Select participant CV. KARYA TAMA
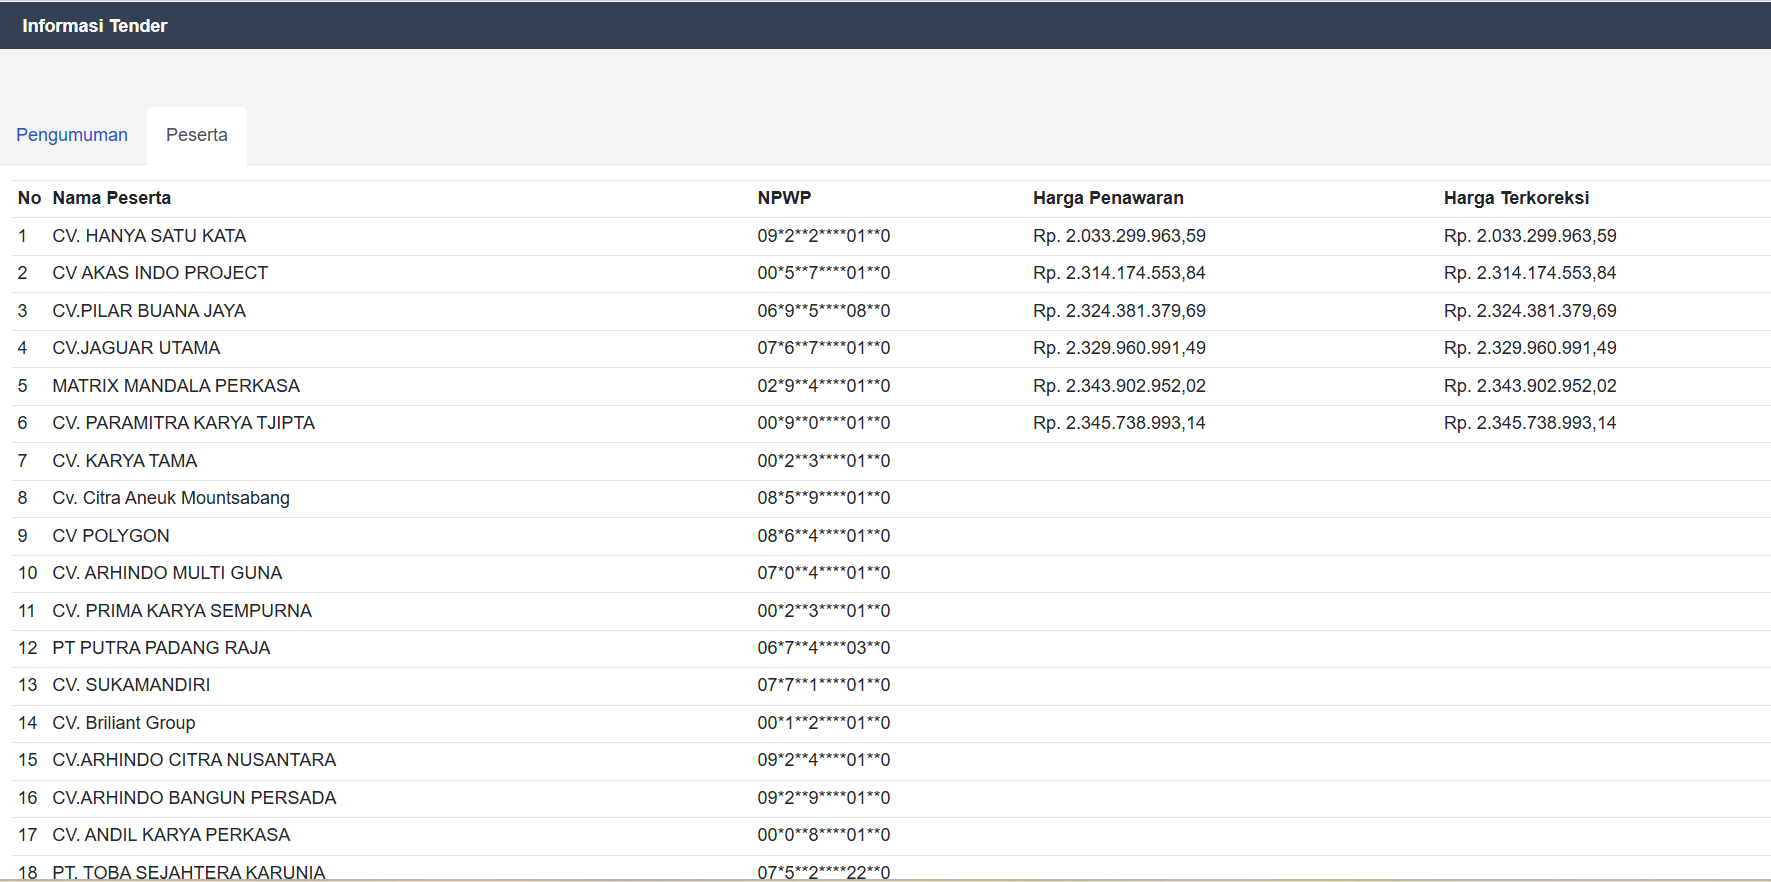The height and width of the screenshot is (882, 1771). (125, 461)
